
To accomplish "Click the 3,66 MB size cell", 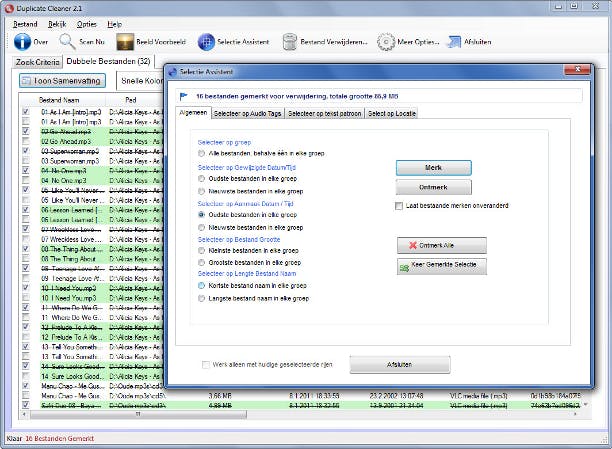I will click(220, 396).
